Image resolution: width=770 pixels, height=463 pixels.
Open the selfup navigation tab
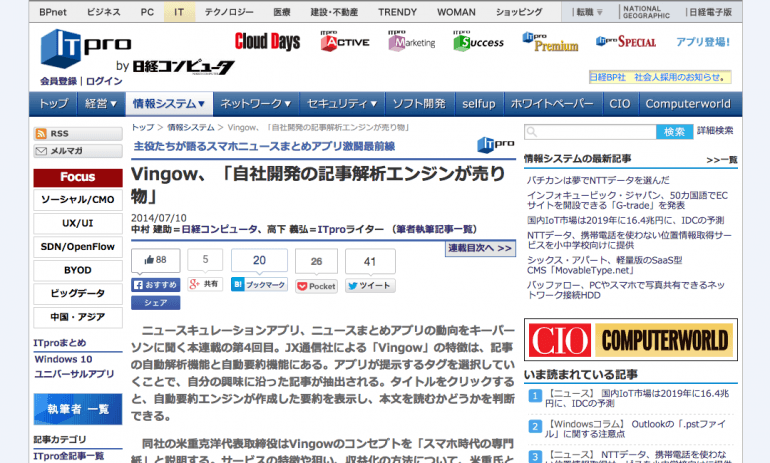pos(479,104)
